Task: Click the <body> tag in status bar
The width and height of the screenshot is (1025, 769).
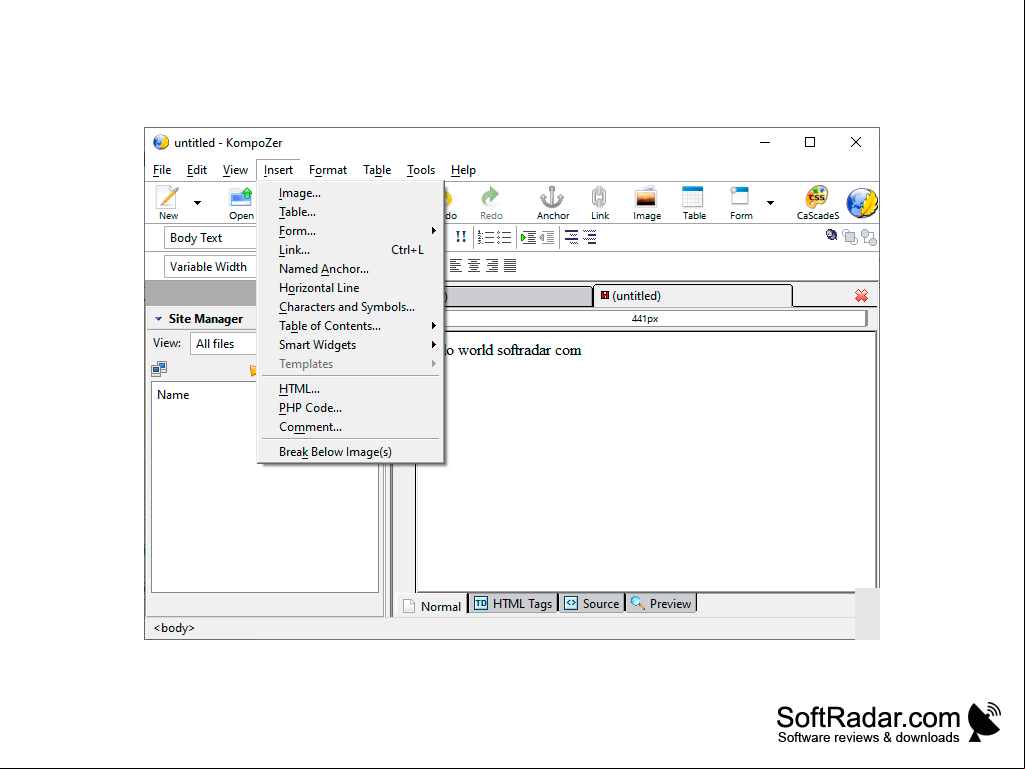Action: [x=174, y=628]
